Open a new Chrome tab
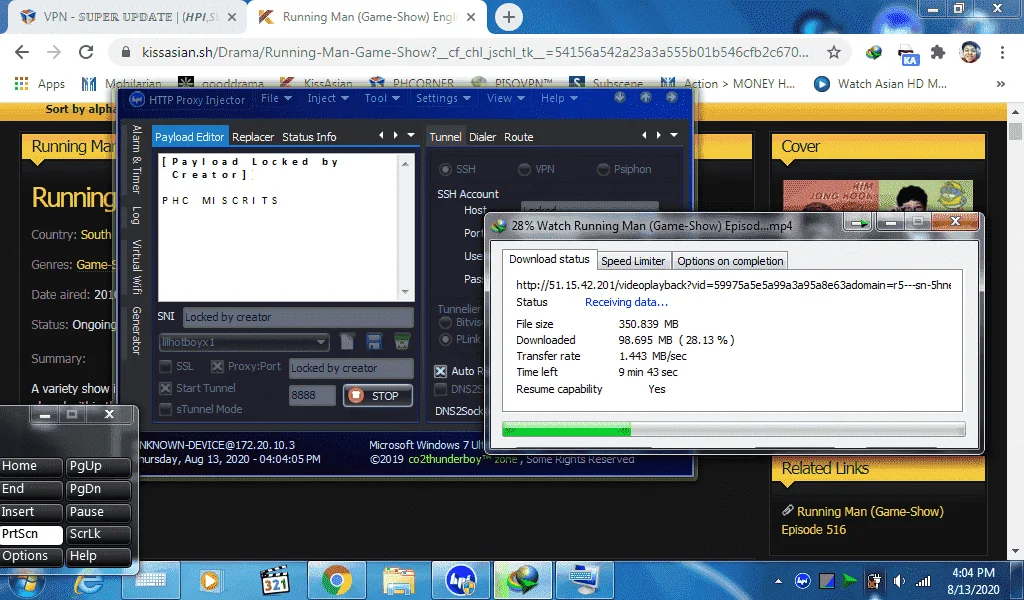Viewport: 1024px width, 600px height. tap(509, 17)
